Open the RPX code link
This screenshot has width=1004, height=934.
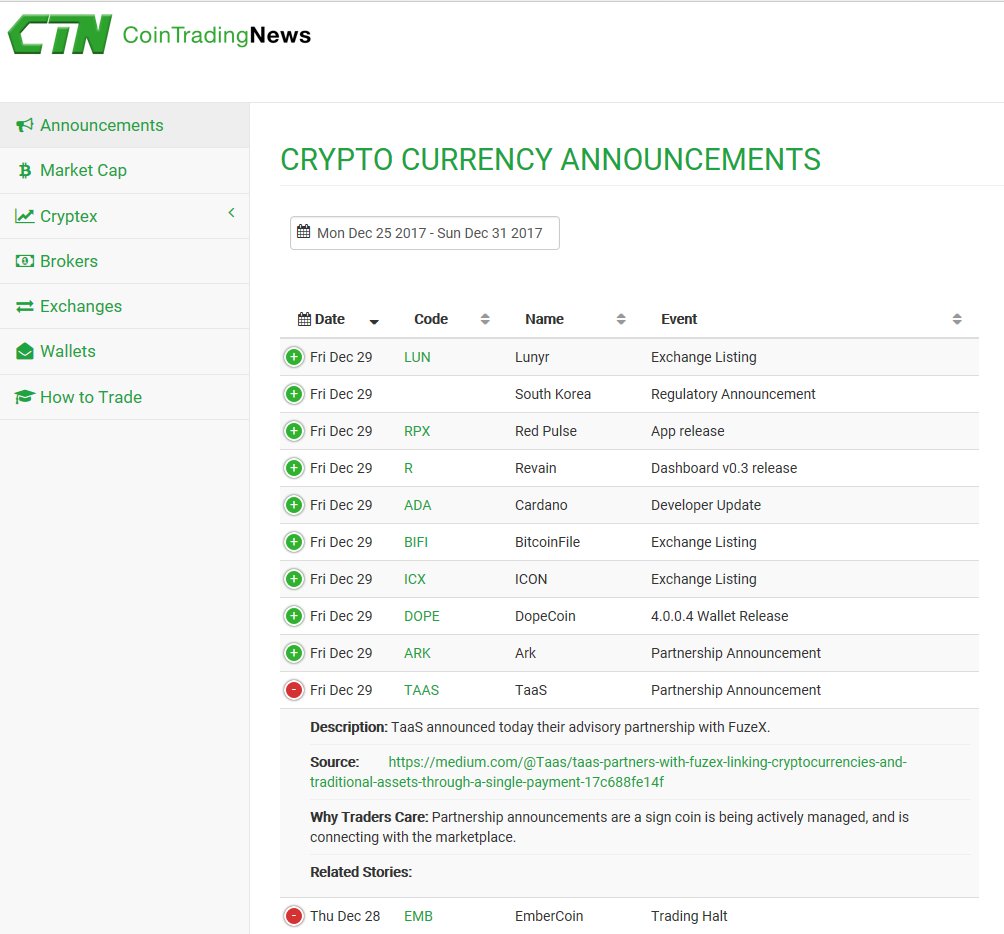(417, 431)
